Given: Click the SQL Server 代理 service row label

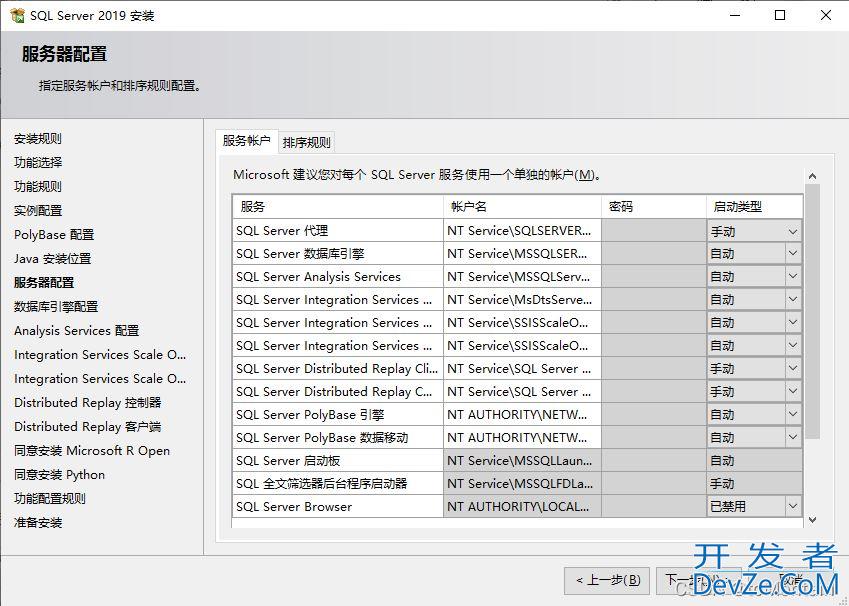Looking at the screenshot, I should (282, 231).
